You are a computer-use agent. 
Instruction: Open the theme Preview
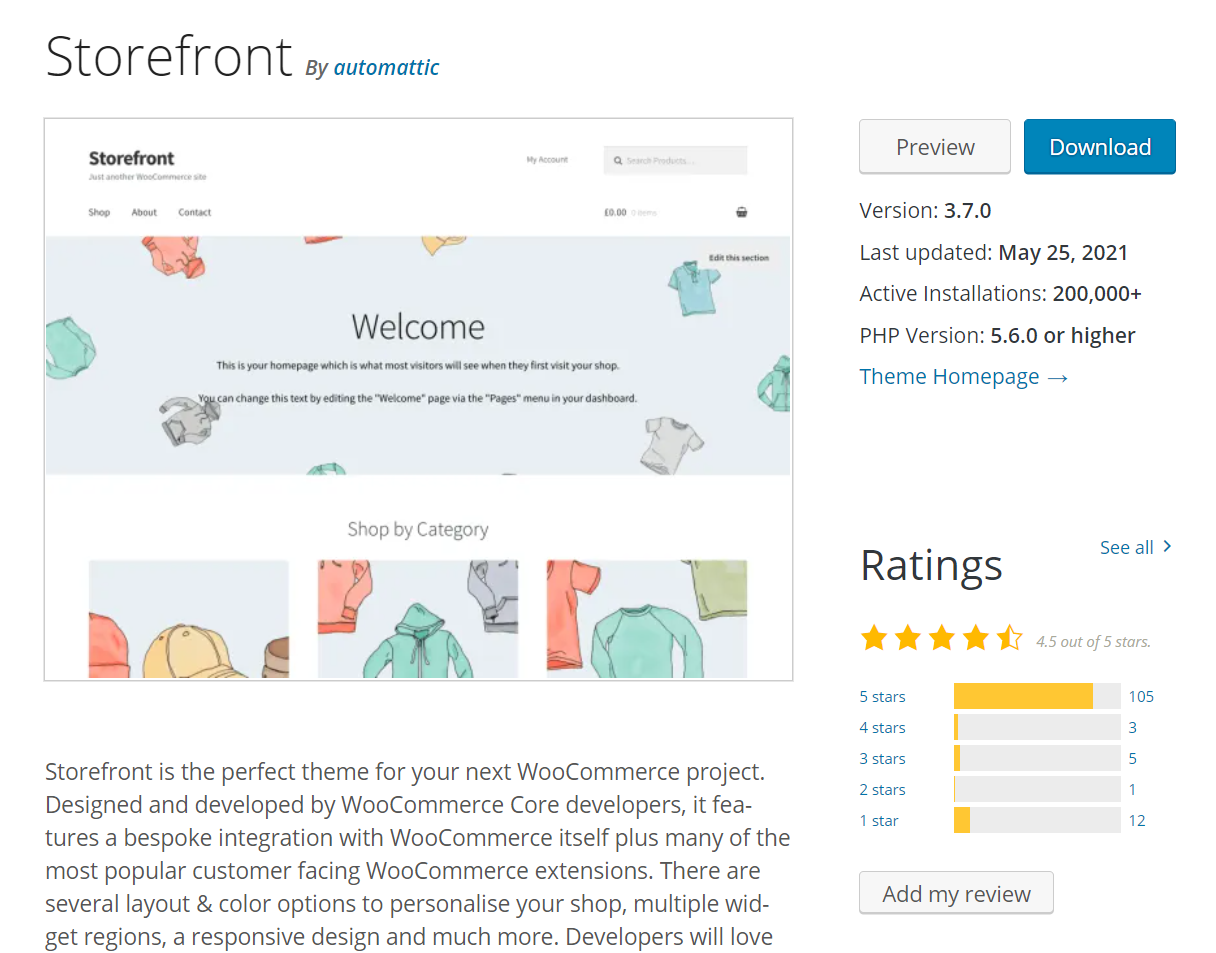[x=934, y=147]
